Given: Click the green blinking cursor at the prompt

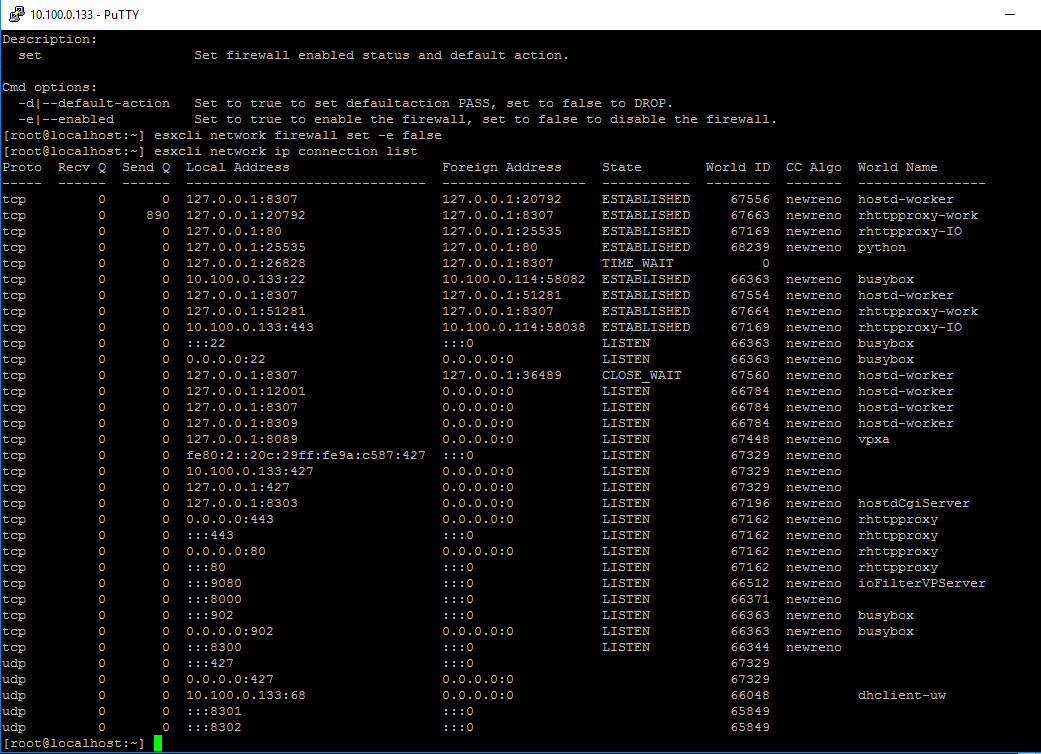Looking at the screenshot, I should 158,743.
